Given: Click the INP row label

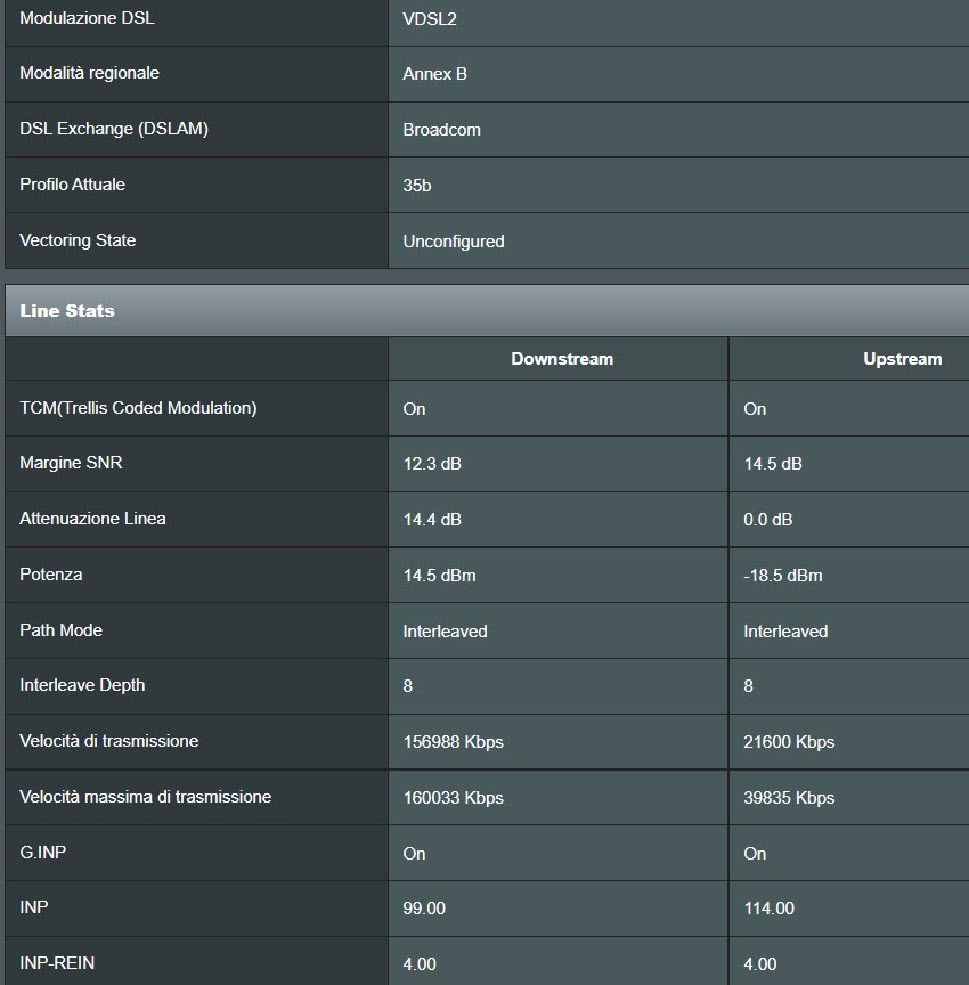Looking at the screenshot, I should pyautogui.click(x=34, y=907).
